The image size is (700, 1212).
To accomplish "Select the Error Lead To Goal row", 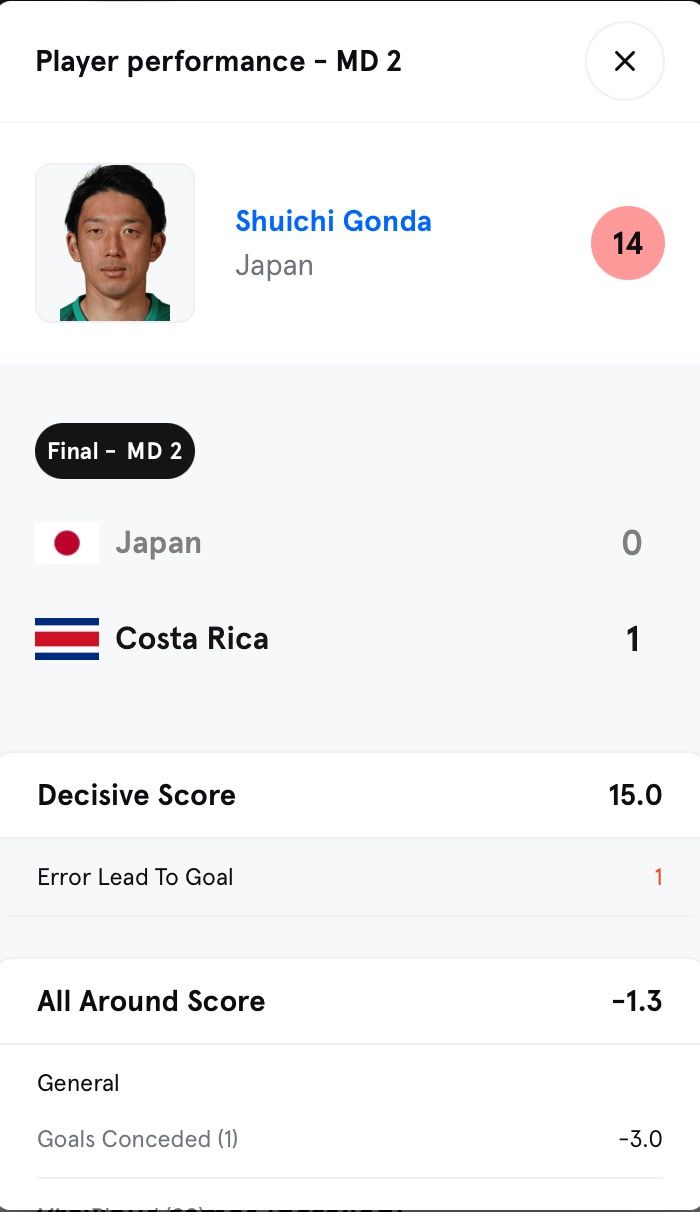I will pos(135,877).
